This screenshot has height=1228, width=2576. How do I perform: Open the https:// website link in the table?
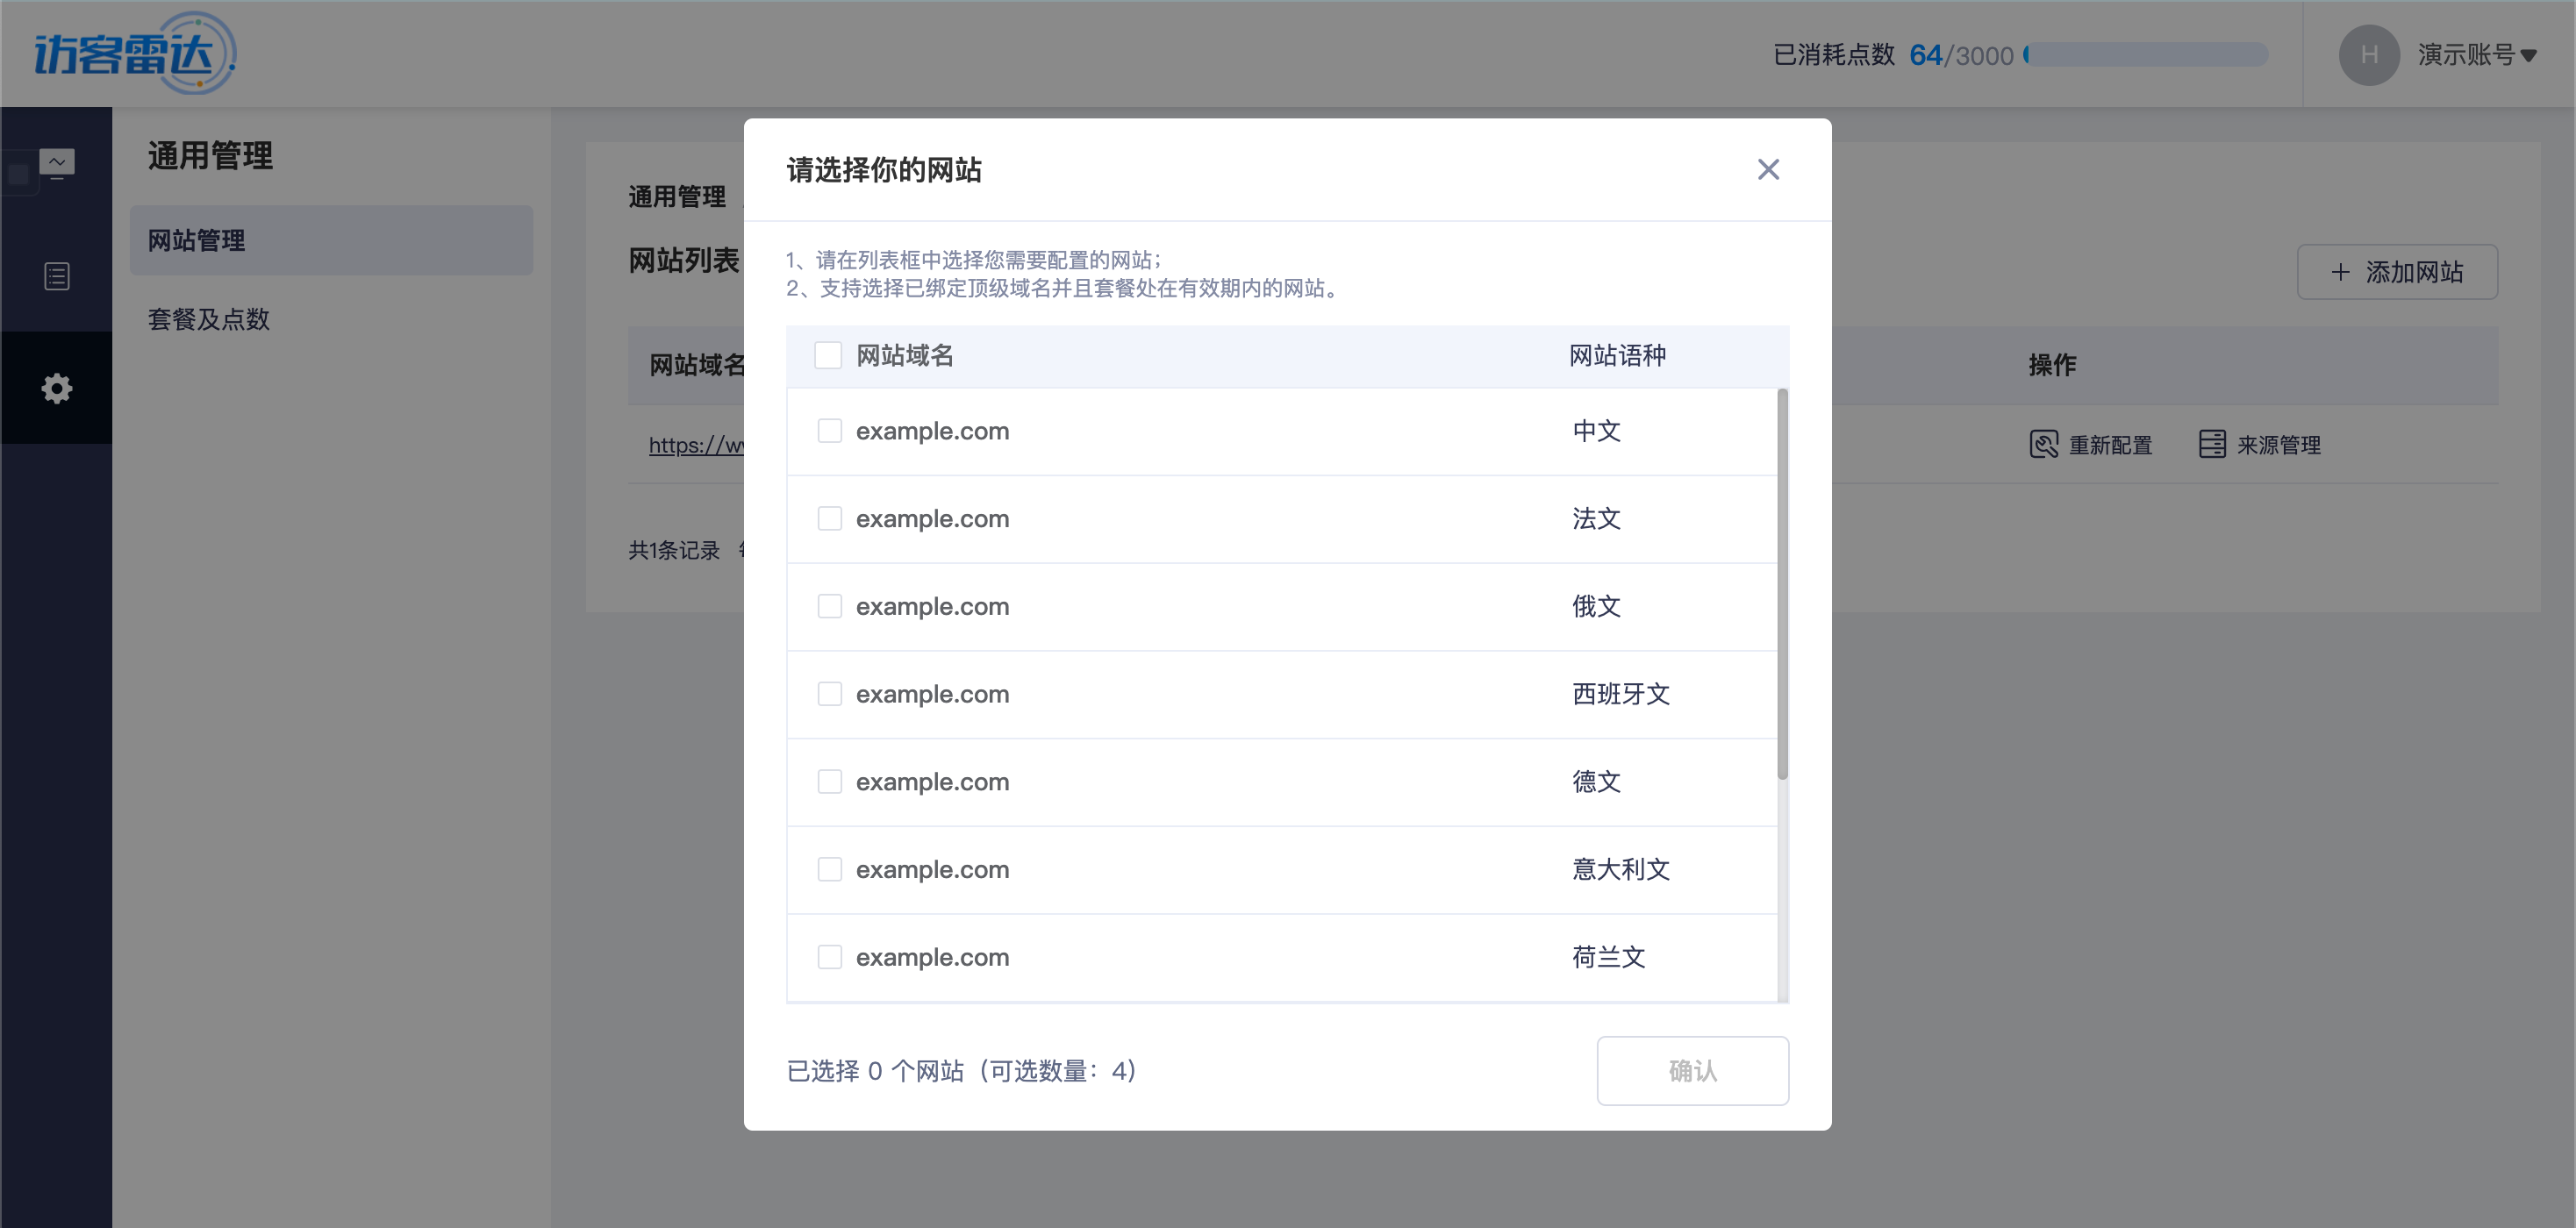click(x=698, y=445)
